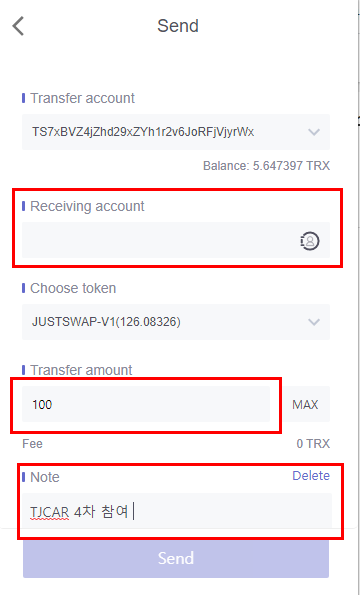
Task: Click the Receiving account heading
Action: pos(87,206)
